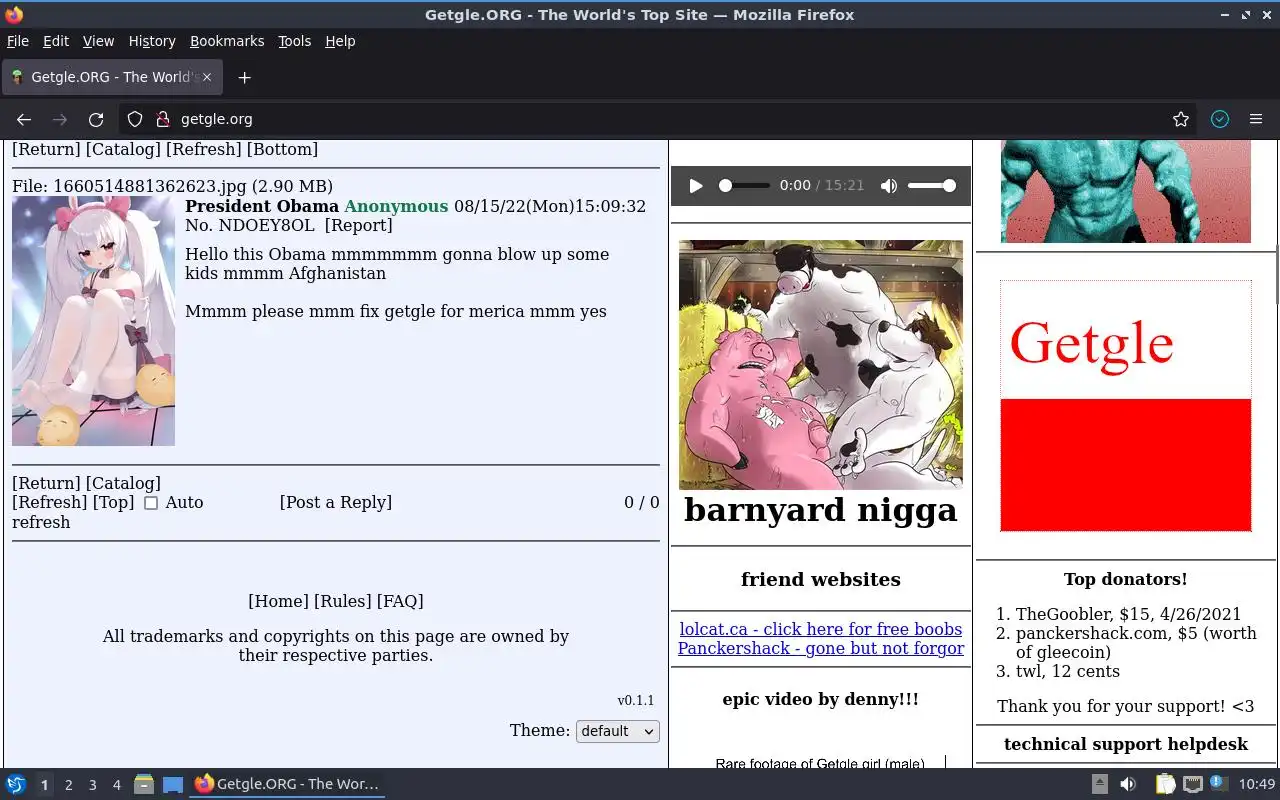Click the post number NDOEY8OL
Screen dimensions: 1280x800
[266, 225]
